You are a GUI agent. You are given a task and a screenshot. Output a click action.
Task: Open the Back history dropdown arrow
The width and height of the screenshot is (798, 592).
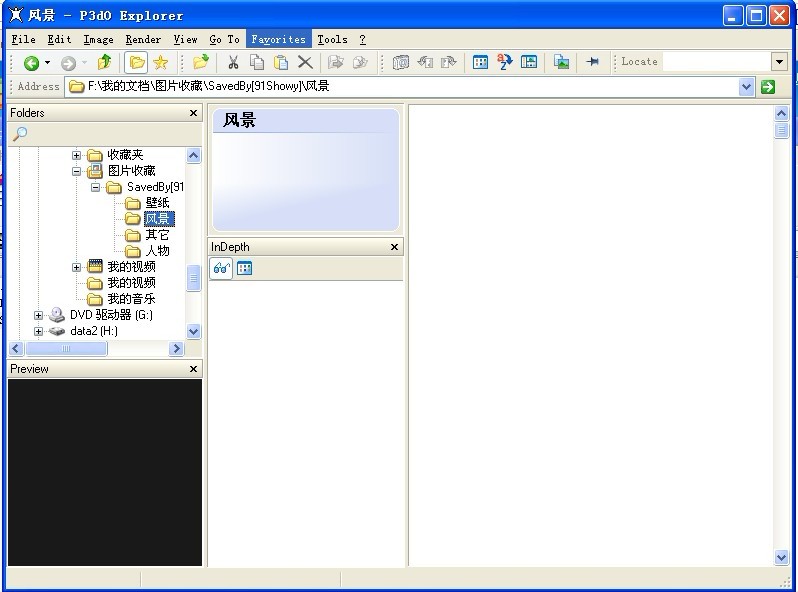47,63
